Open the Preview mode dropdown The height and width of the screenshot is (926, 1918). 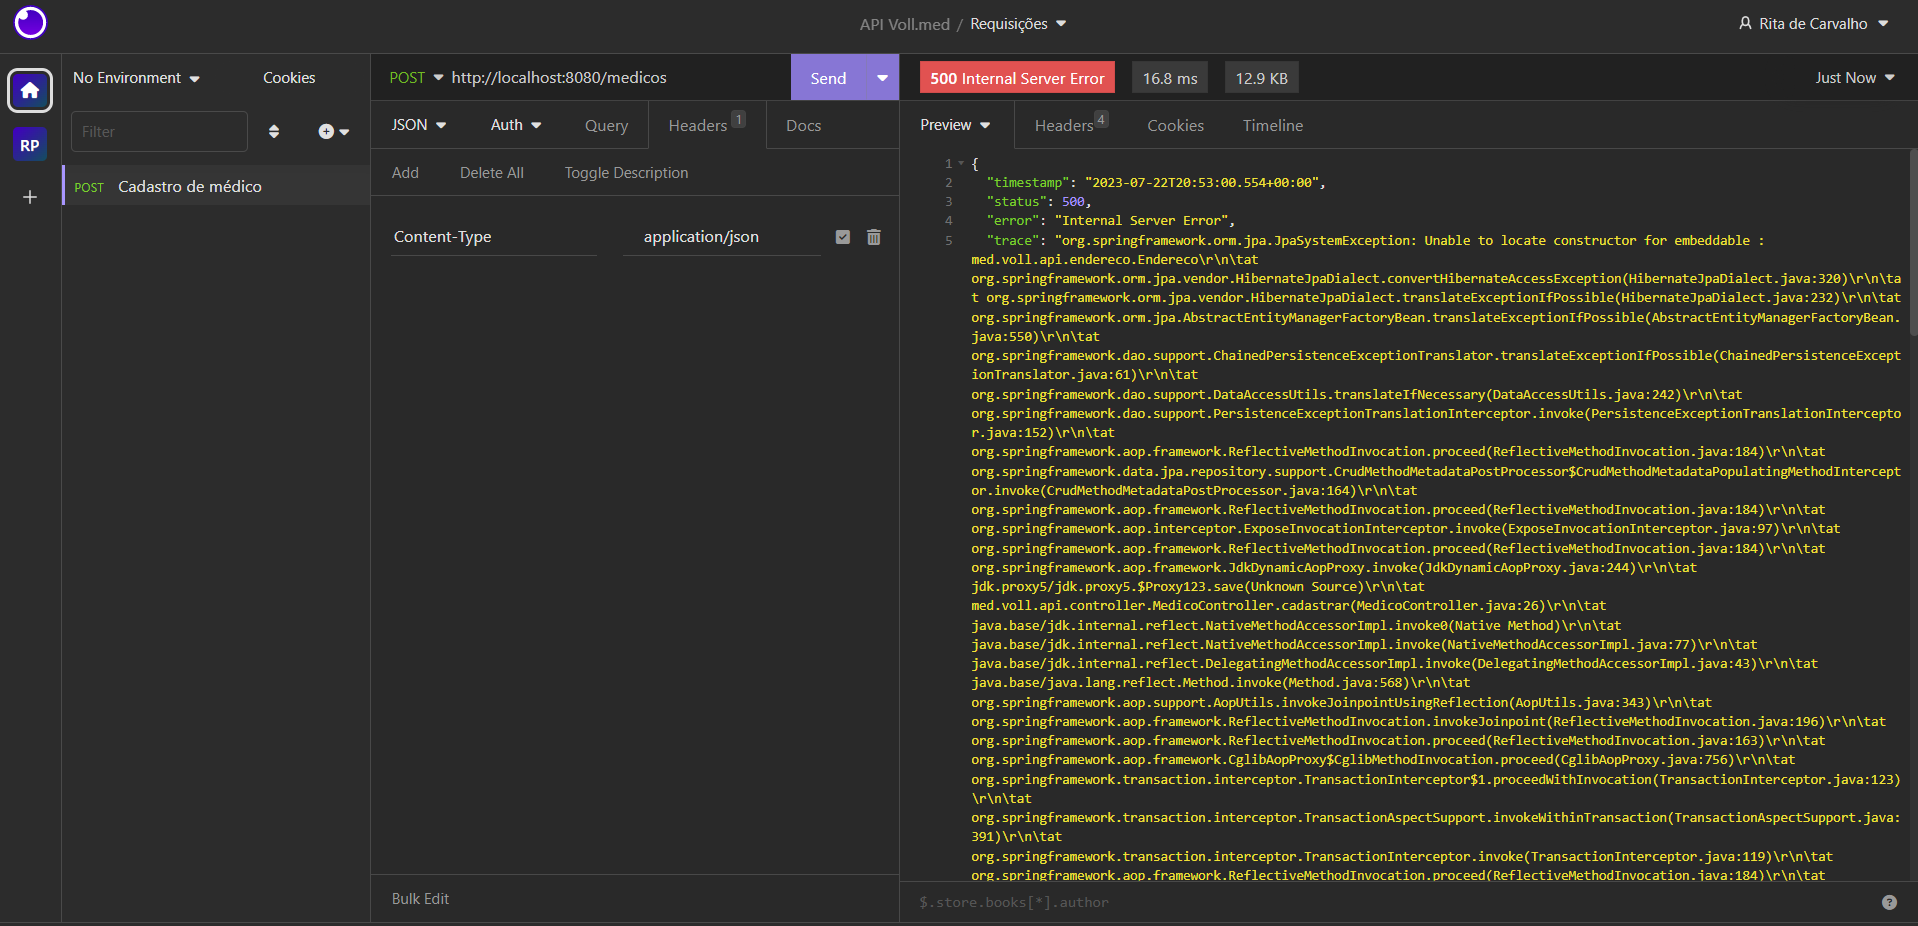[x=956, y=125]
